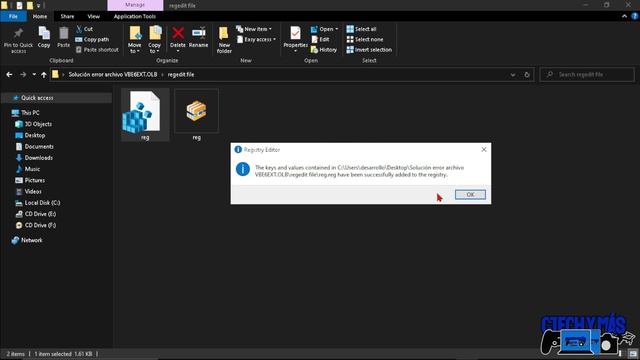Image resolution: width=640 pixels, height=360 pixels.
Task: Click the Search regedit file box
Action: pos(587,74)
